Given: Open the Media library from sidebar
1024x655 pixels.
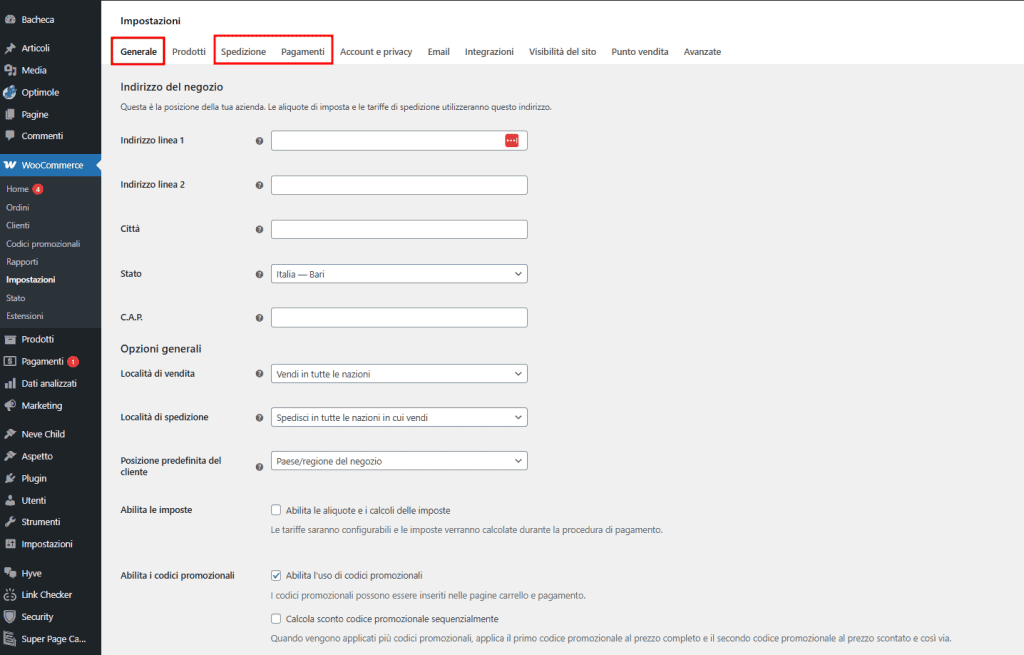Looking at the screenshot, I should click(34, 69).
